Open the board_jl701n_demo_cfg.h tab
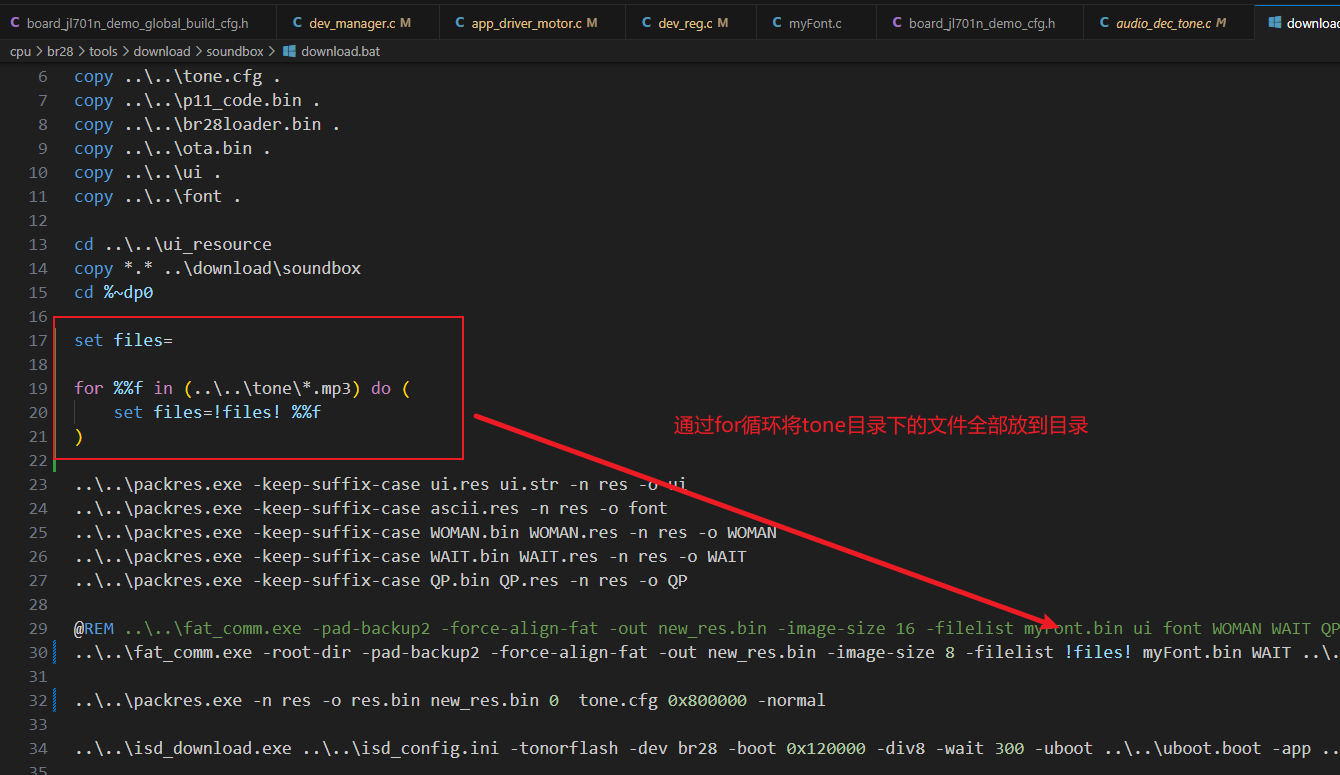1340x775 pixels. pyautogui.click(x=980, y=23)
